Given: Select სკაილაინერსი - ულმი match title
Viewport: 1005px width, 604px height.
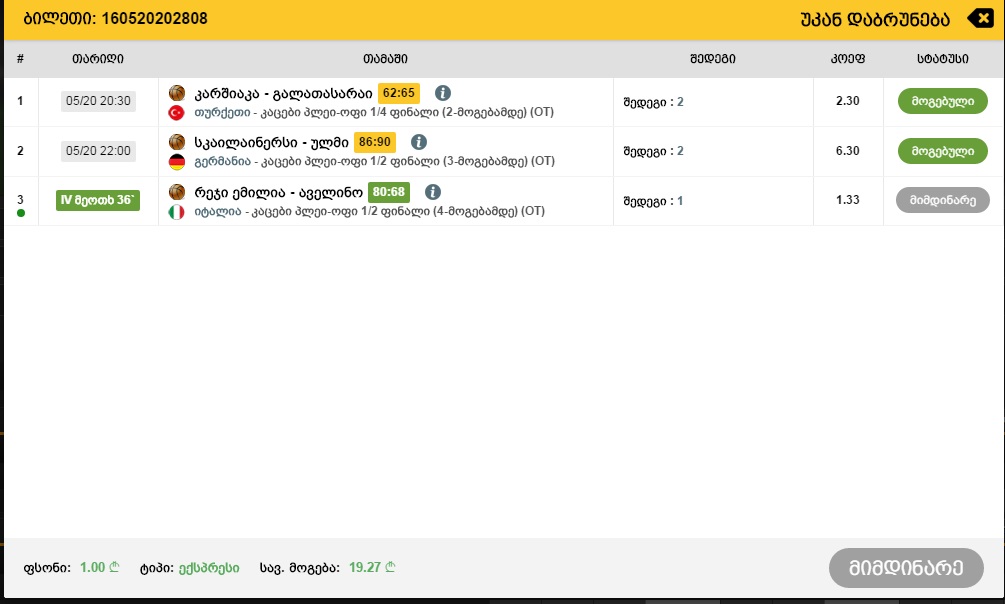Looking at the screenshot, I should coord(271,143).
